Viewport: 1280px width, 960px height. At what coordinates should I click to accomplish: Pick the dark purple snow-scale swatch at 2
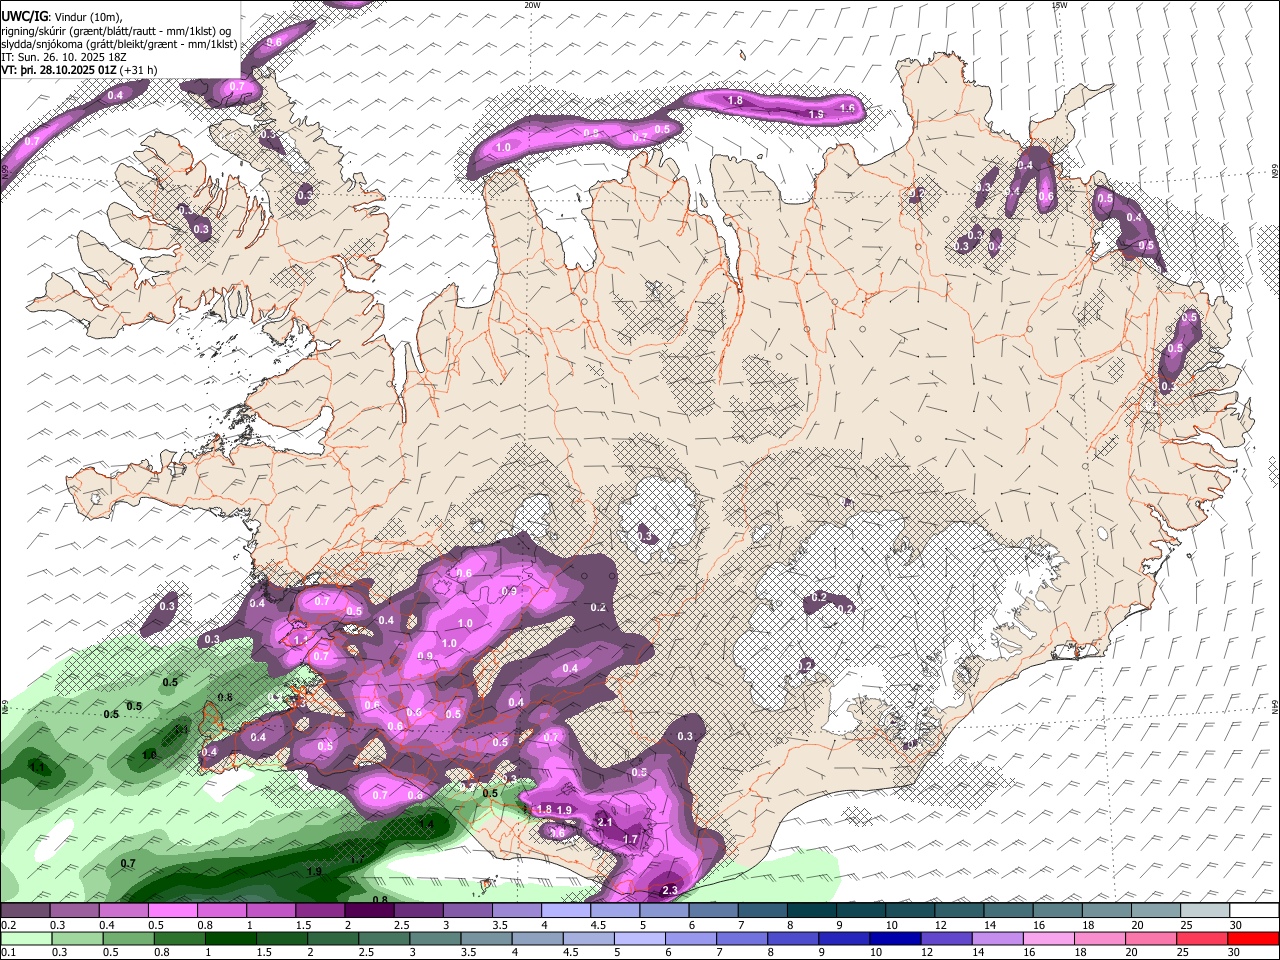(370, 910)
